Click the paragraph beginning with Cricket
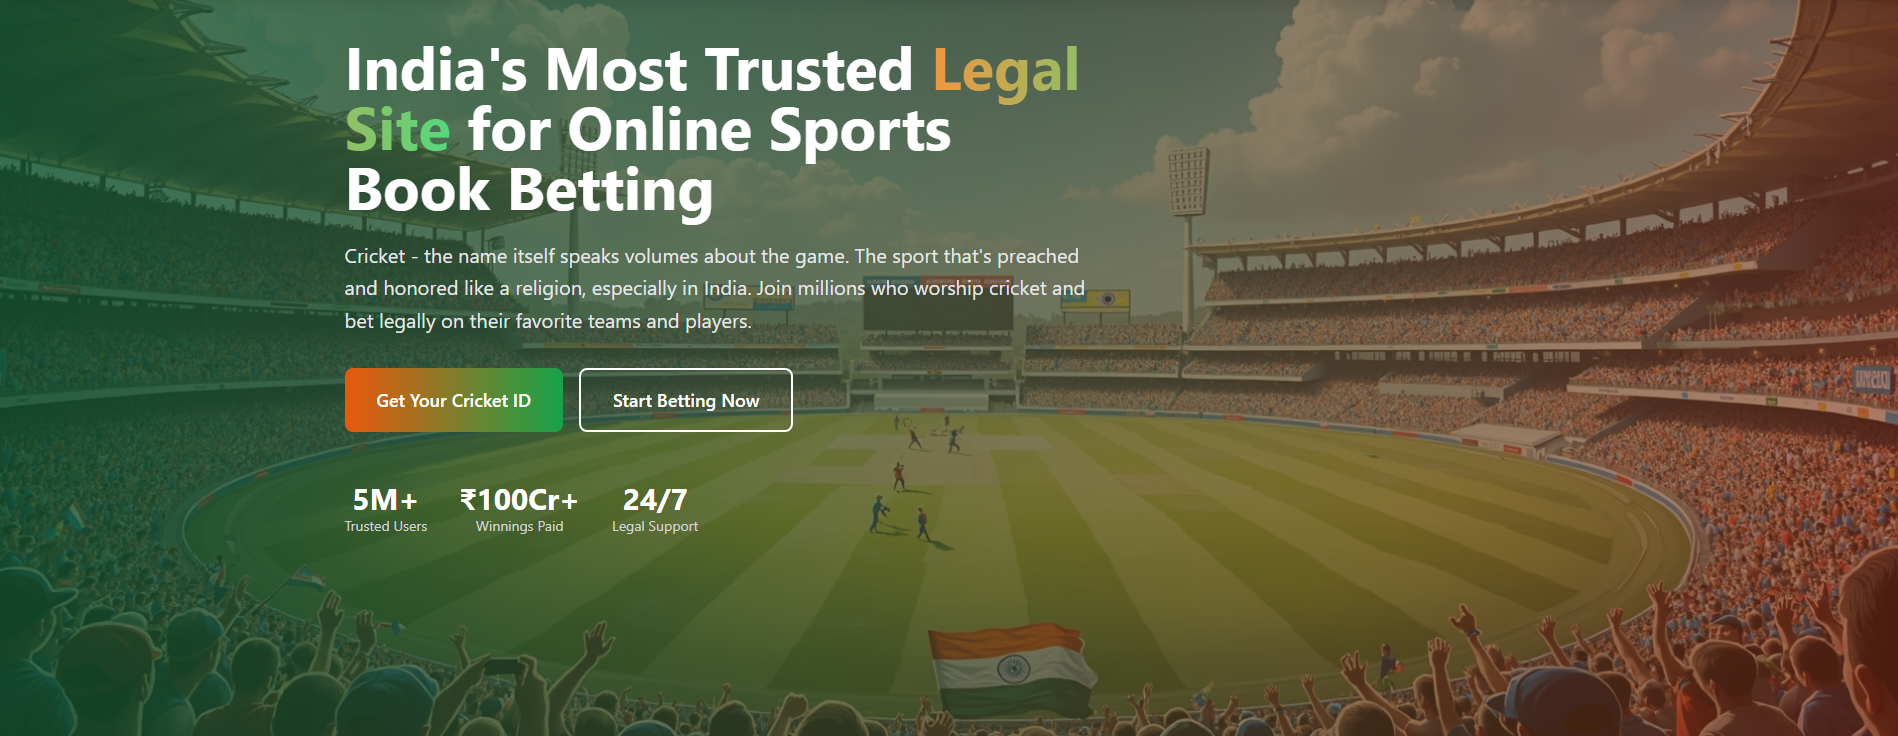 click(x=714, y=288)
